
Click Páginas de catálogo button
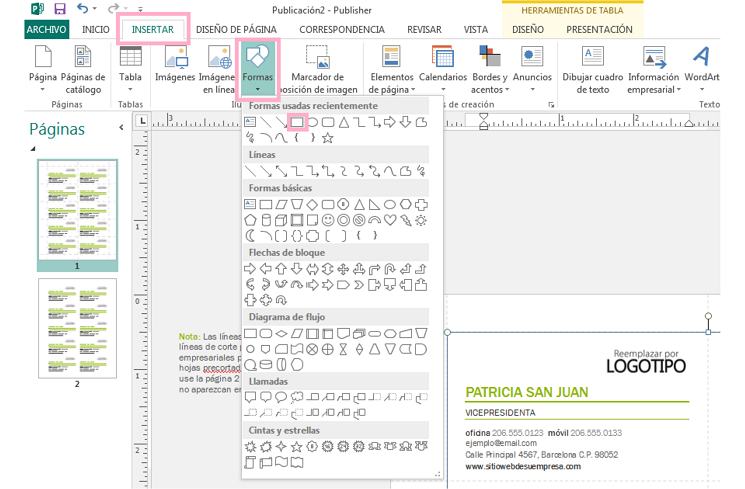pos(83,69)
